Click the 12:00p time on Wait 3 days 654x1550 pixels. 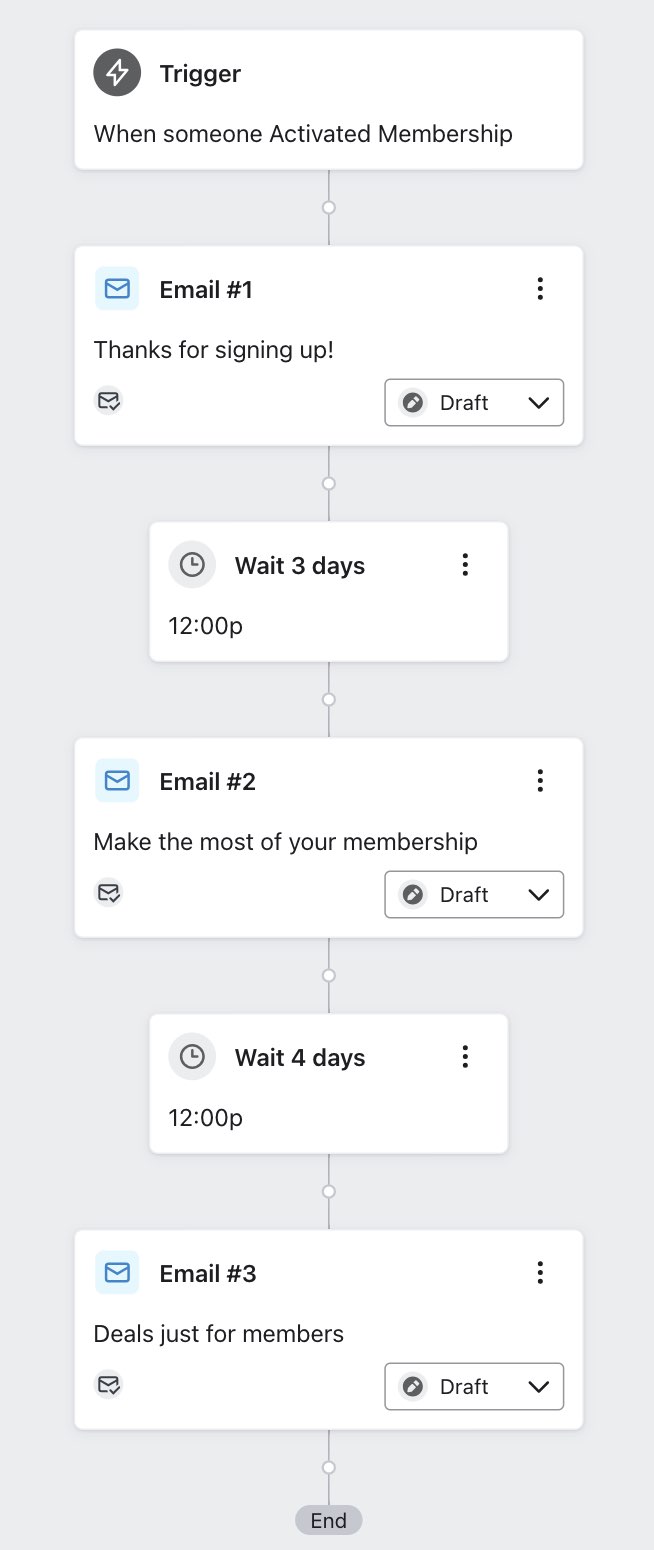click(x=205, y=625)
